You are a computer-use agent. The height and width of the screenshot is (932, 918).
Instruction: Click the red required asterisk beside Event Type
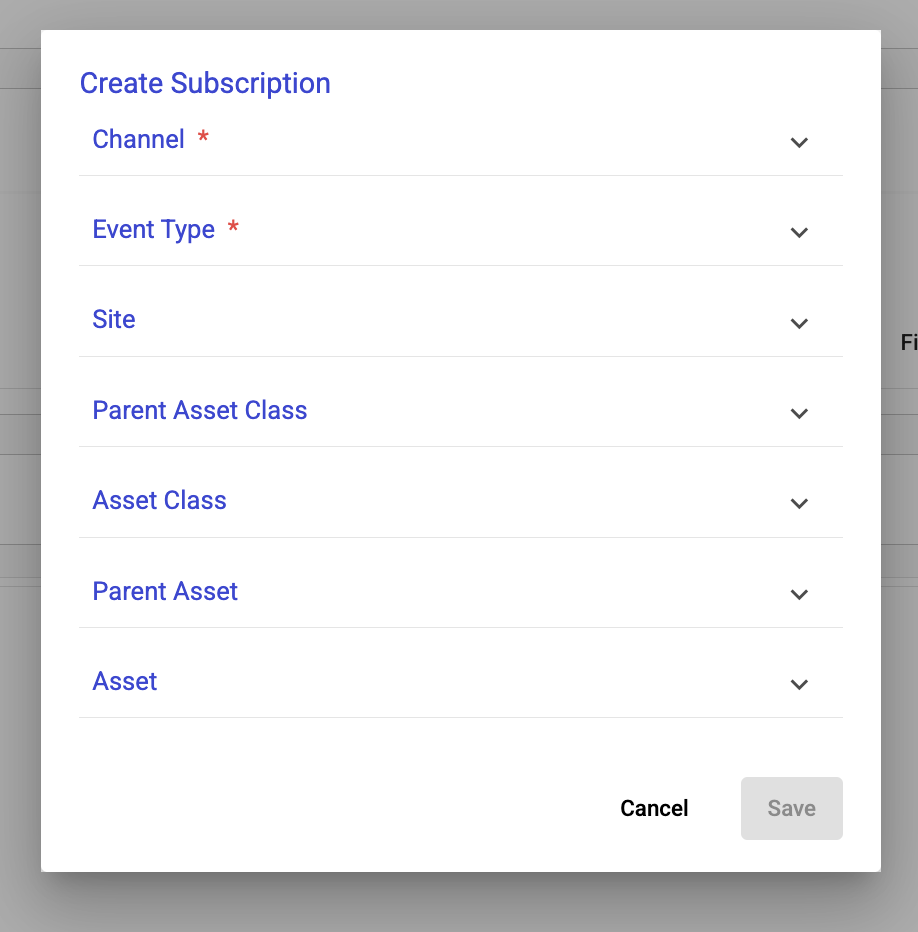coord(233,228)
